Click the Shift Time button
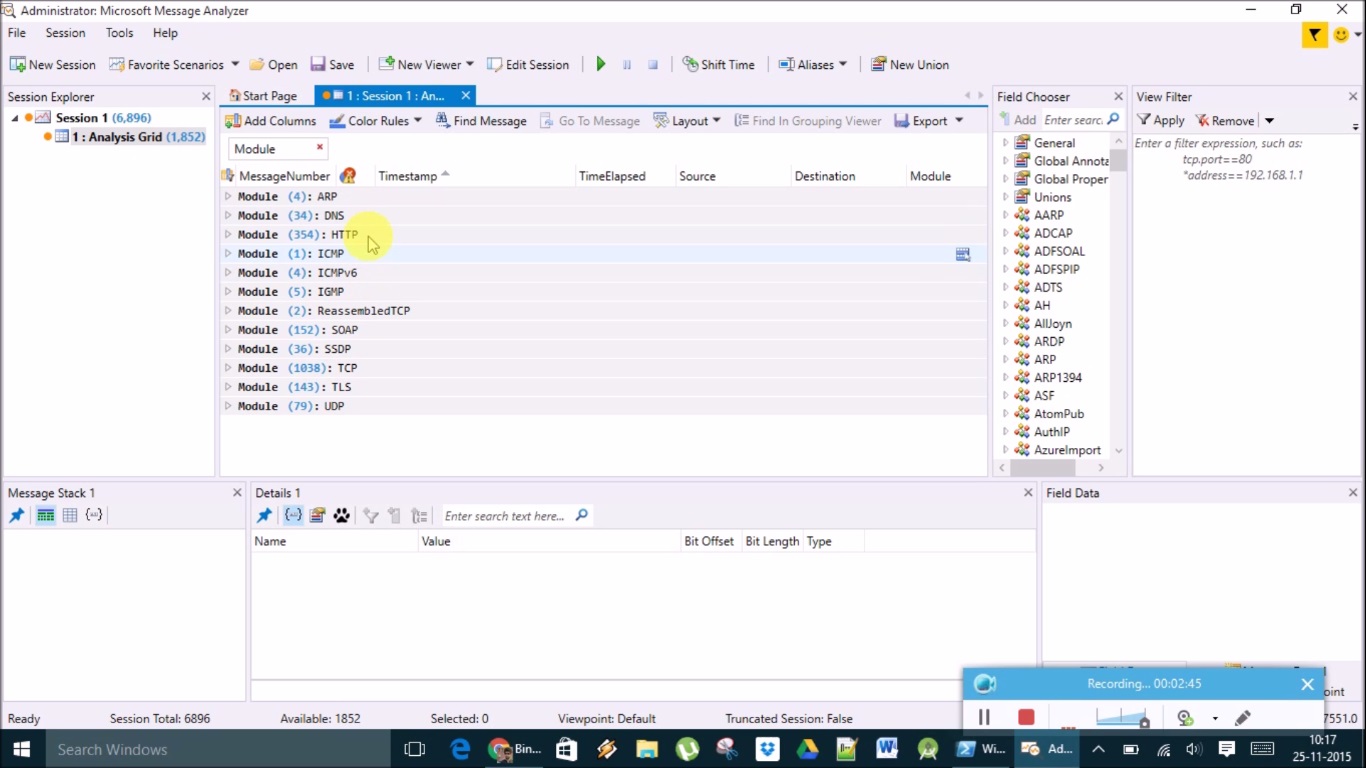 (719, 64)
